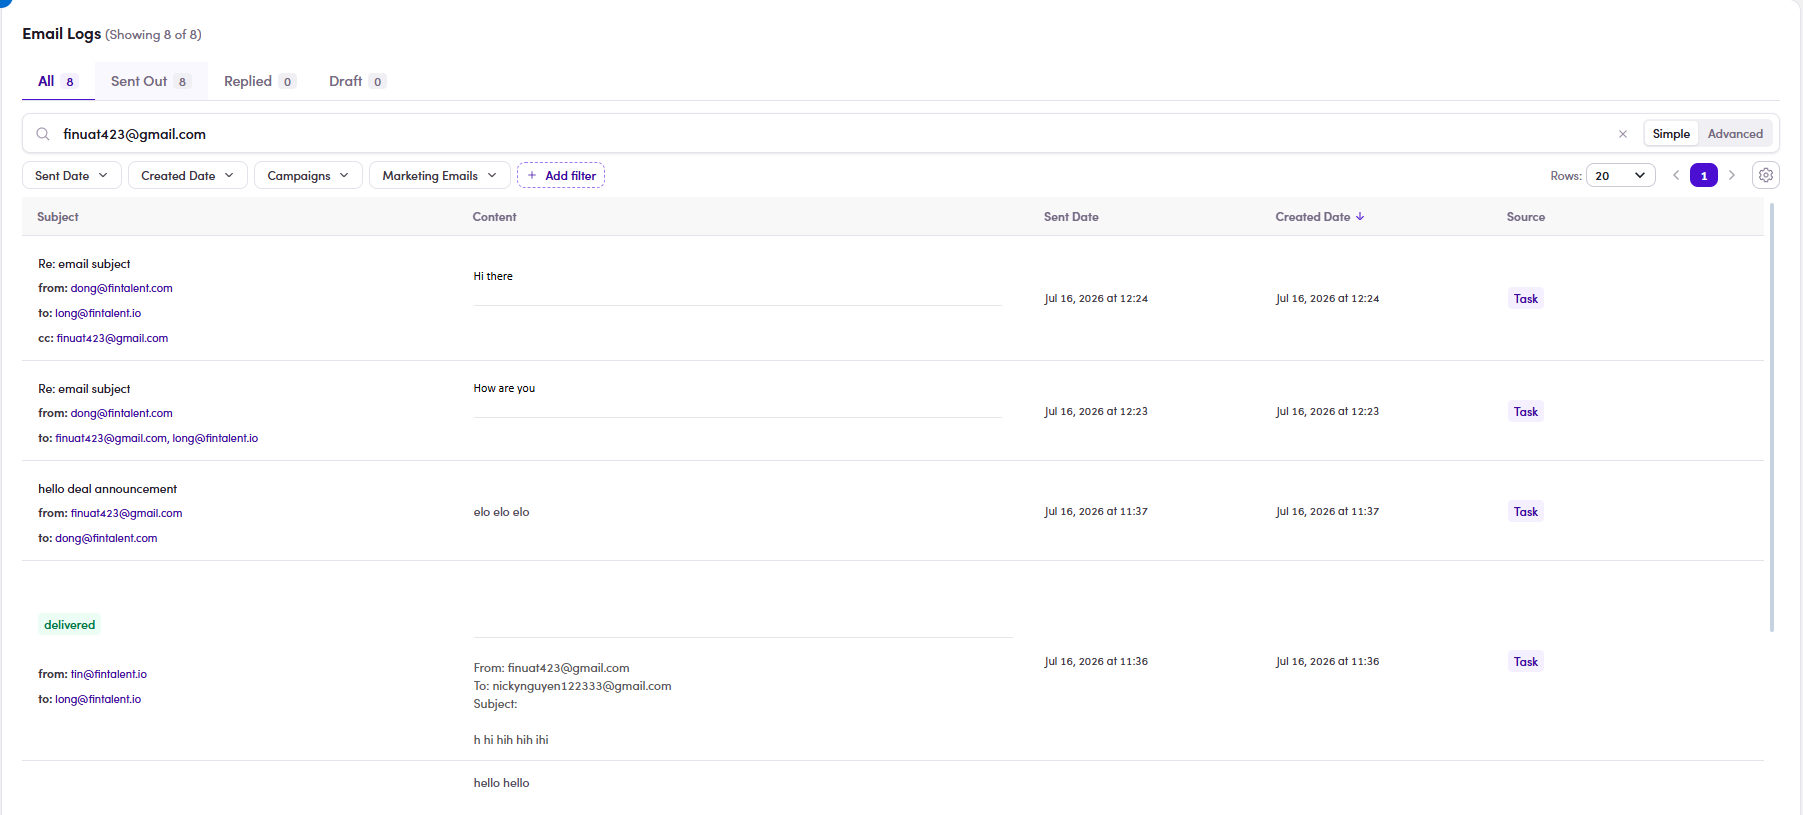Open the Replied tab
1803x815 pixels.
[x=259, y=81]
